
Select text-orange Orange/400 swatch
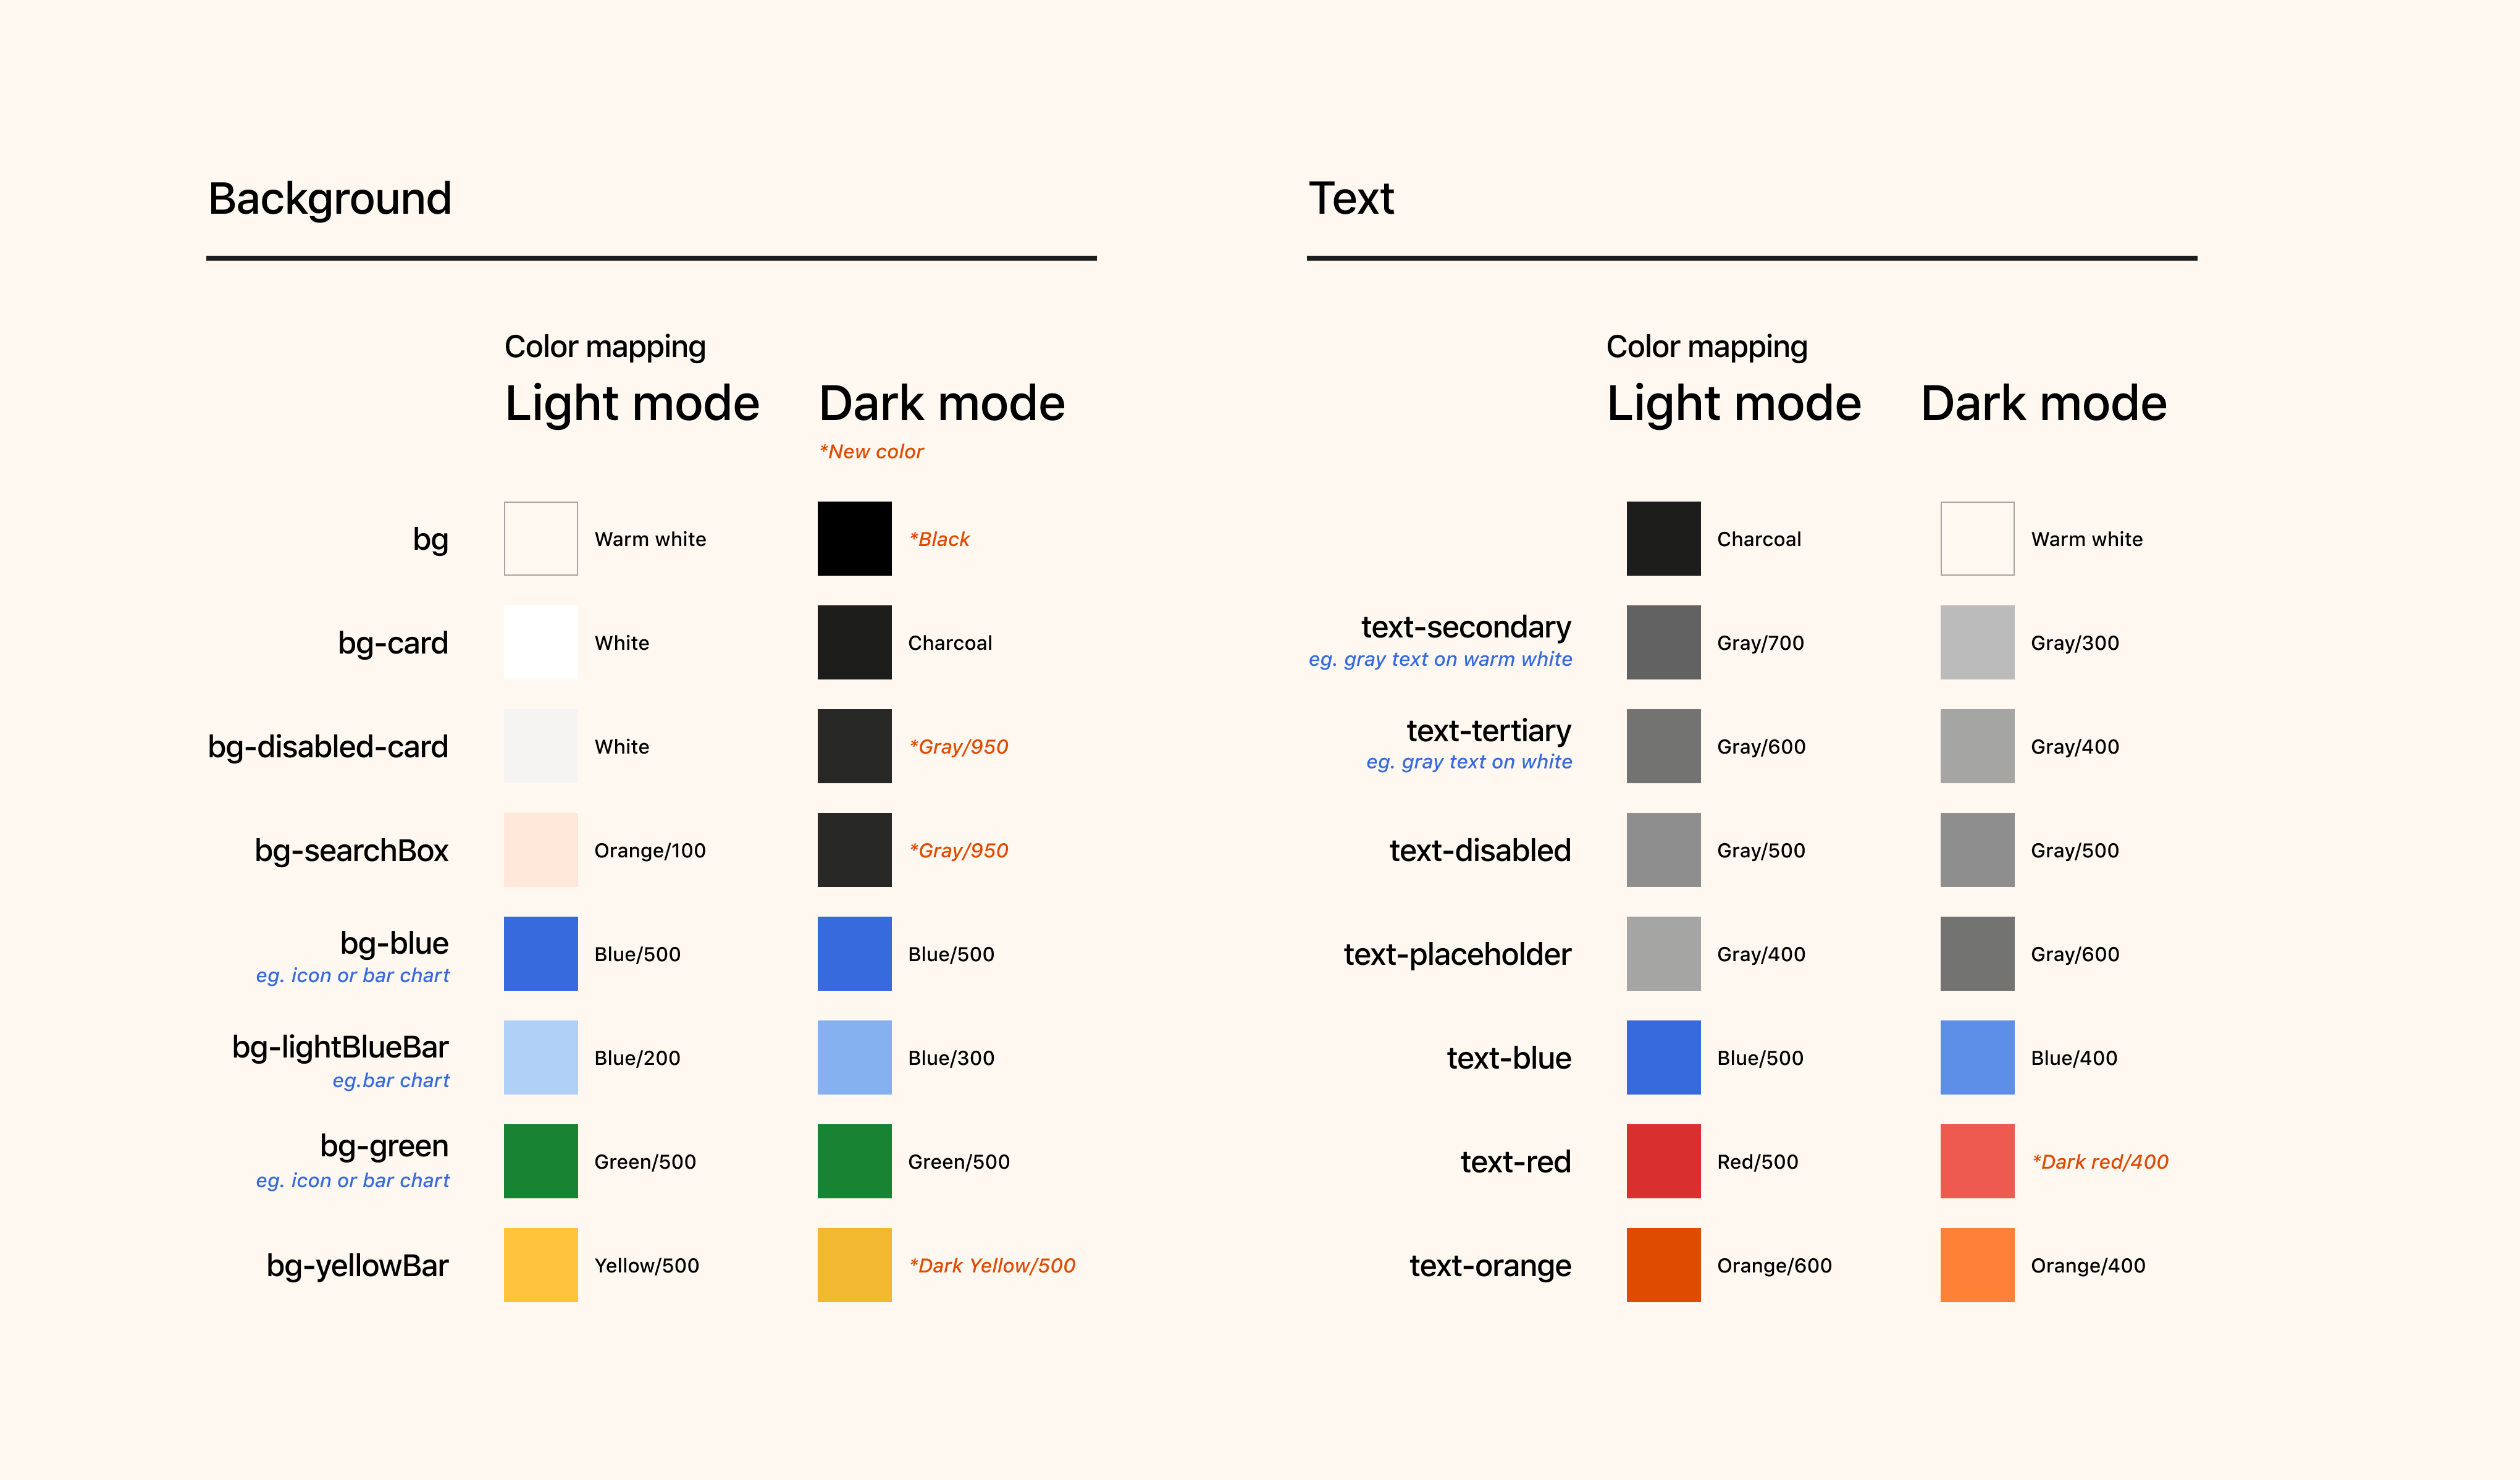1977,1266
